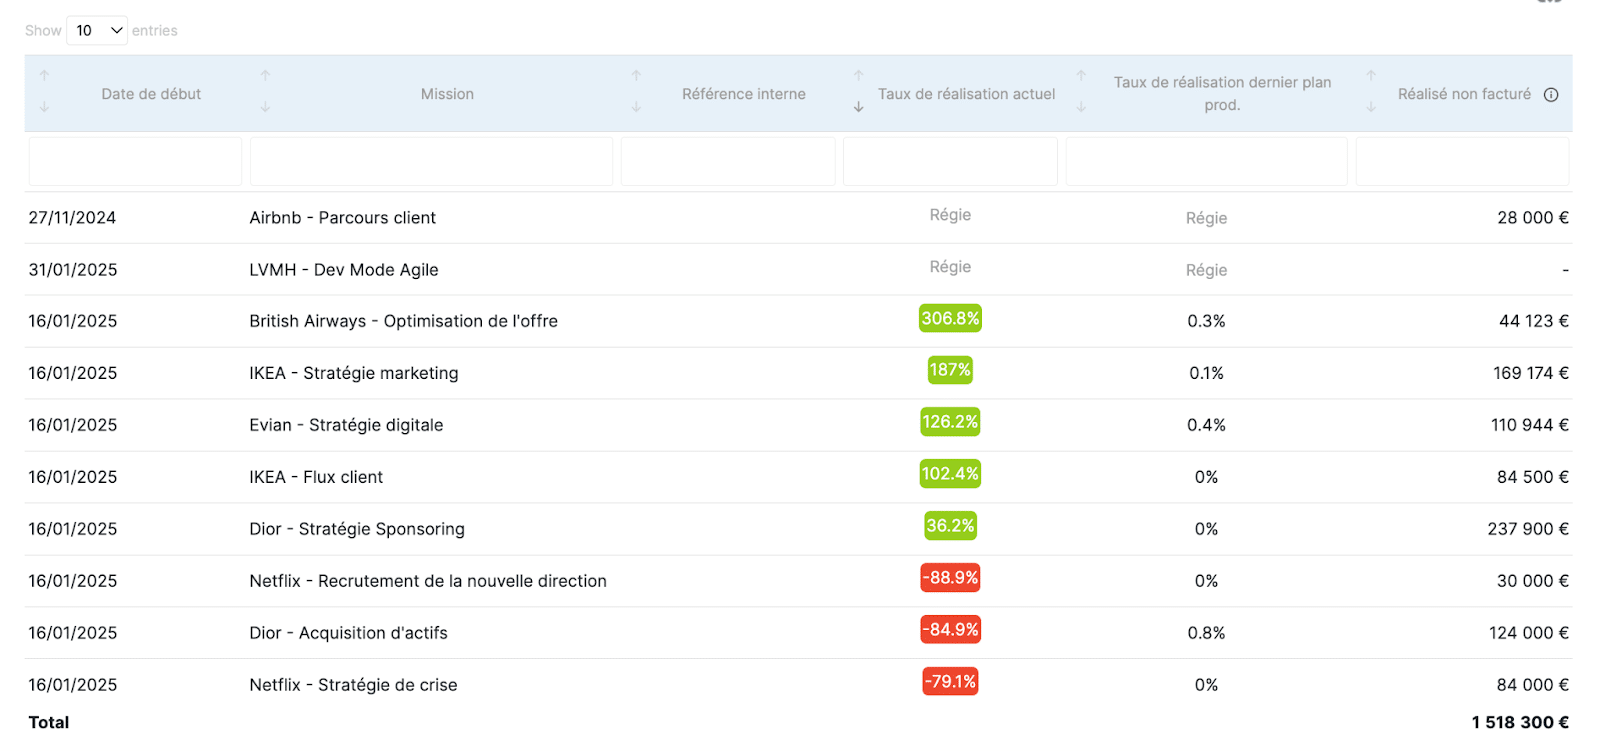Select the Airbnb - Parcours client mission
The height and width of the screenshot is (751, 1600).
tap(343, 218)
